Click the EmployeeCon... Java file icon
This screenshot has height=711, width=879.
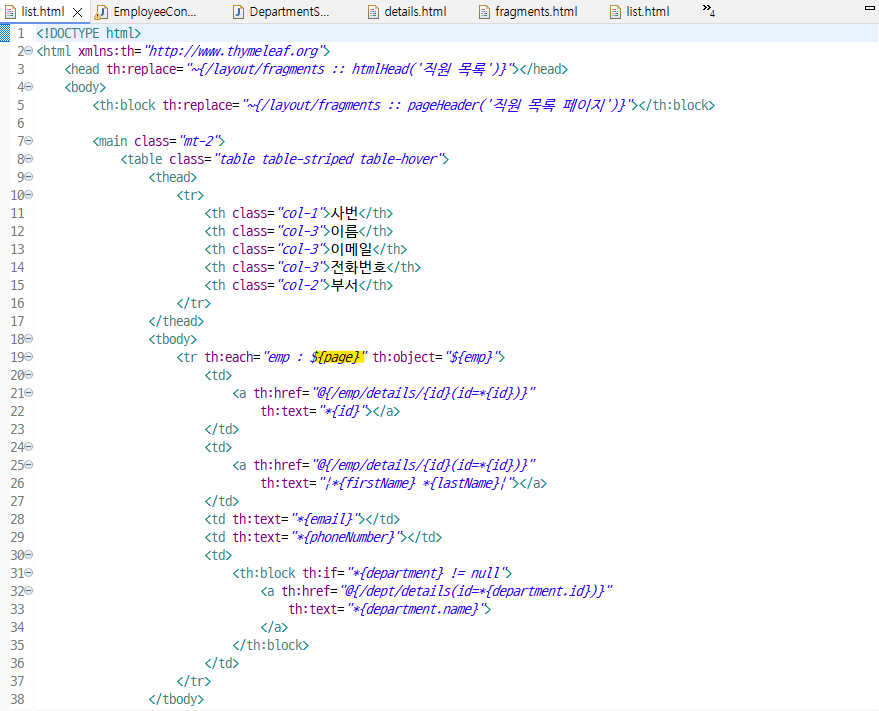[x=101, y=12]
